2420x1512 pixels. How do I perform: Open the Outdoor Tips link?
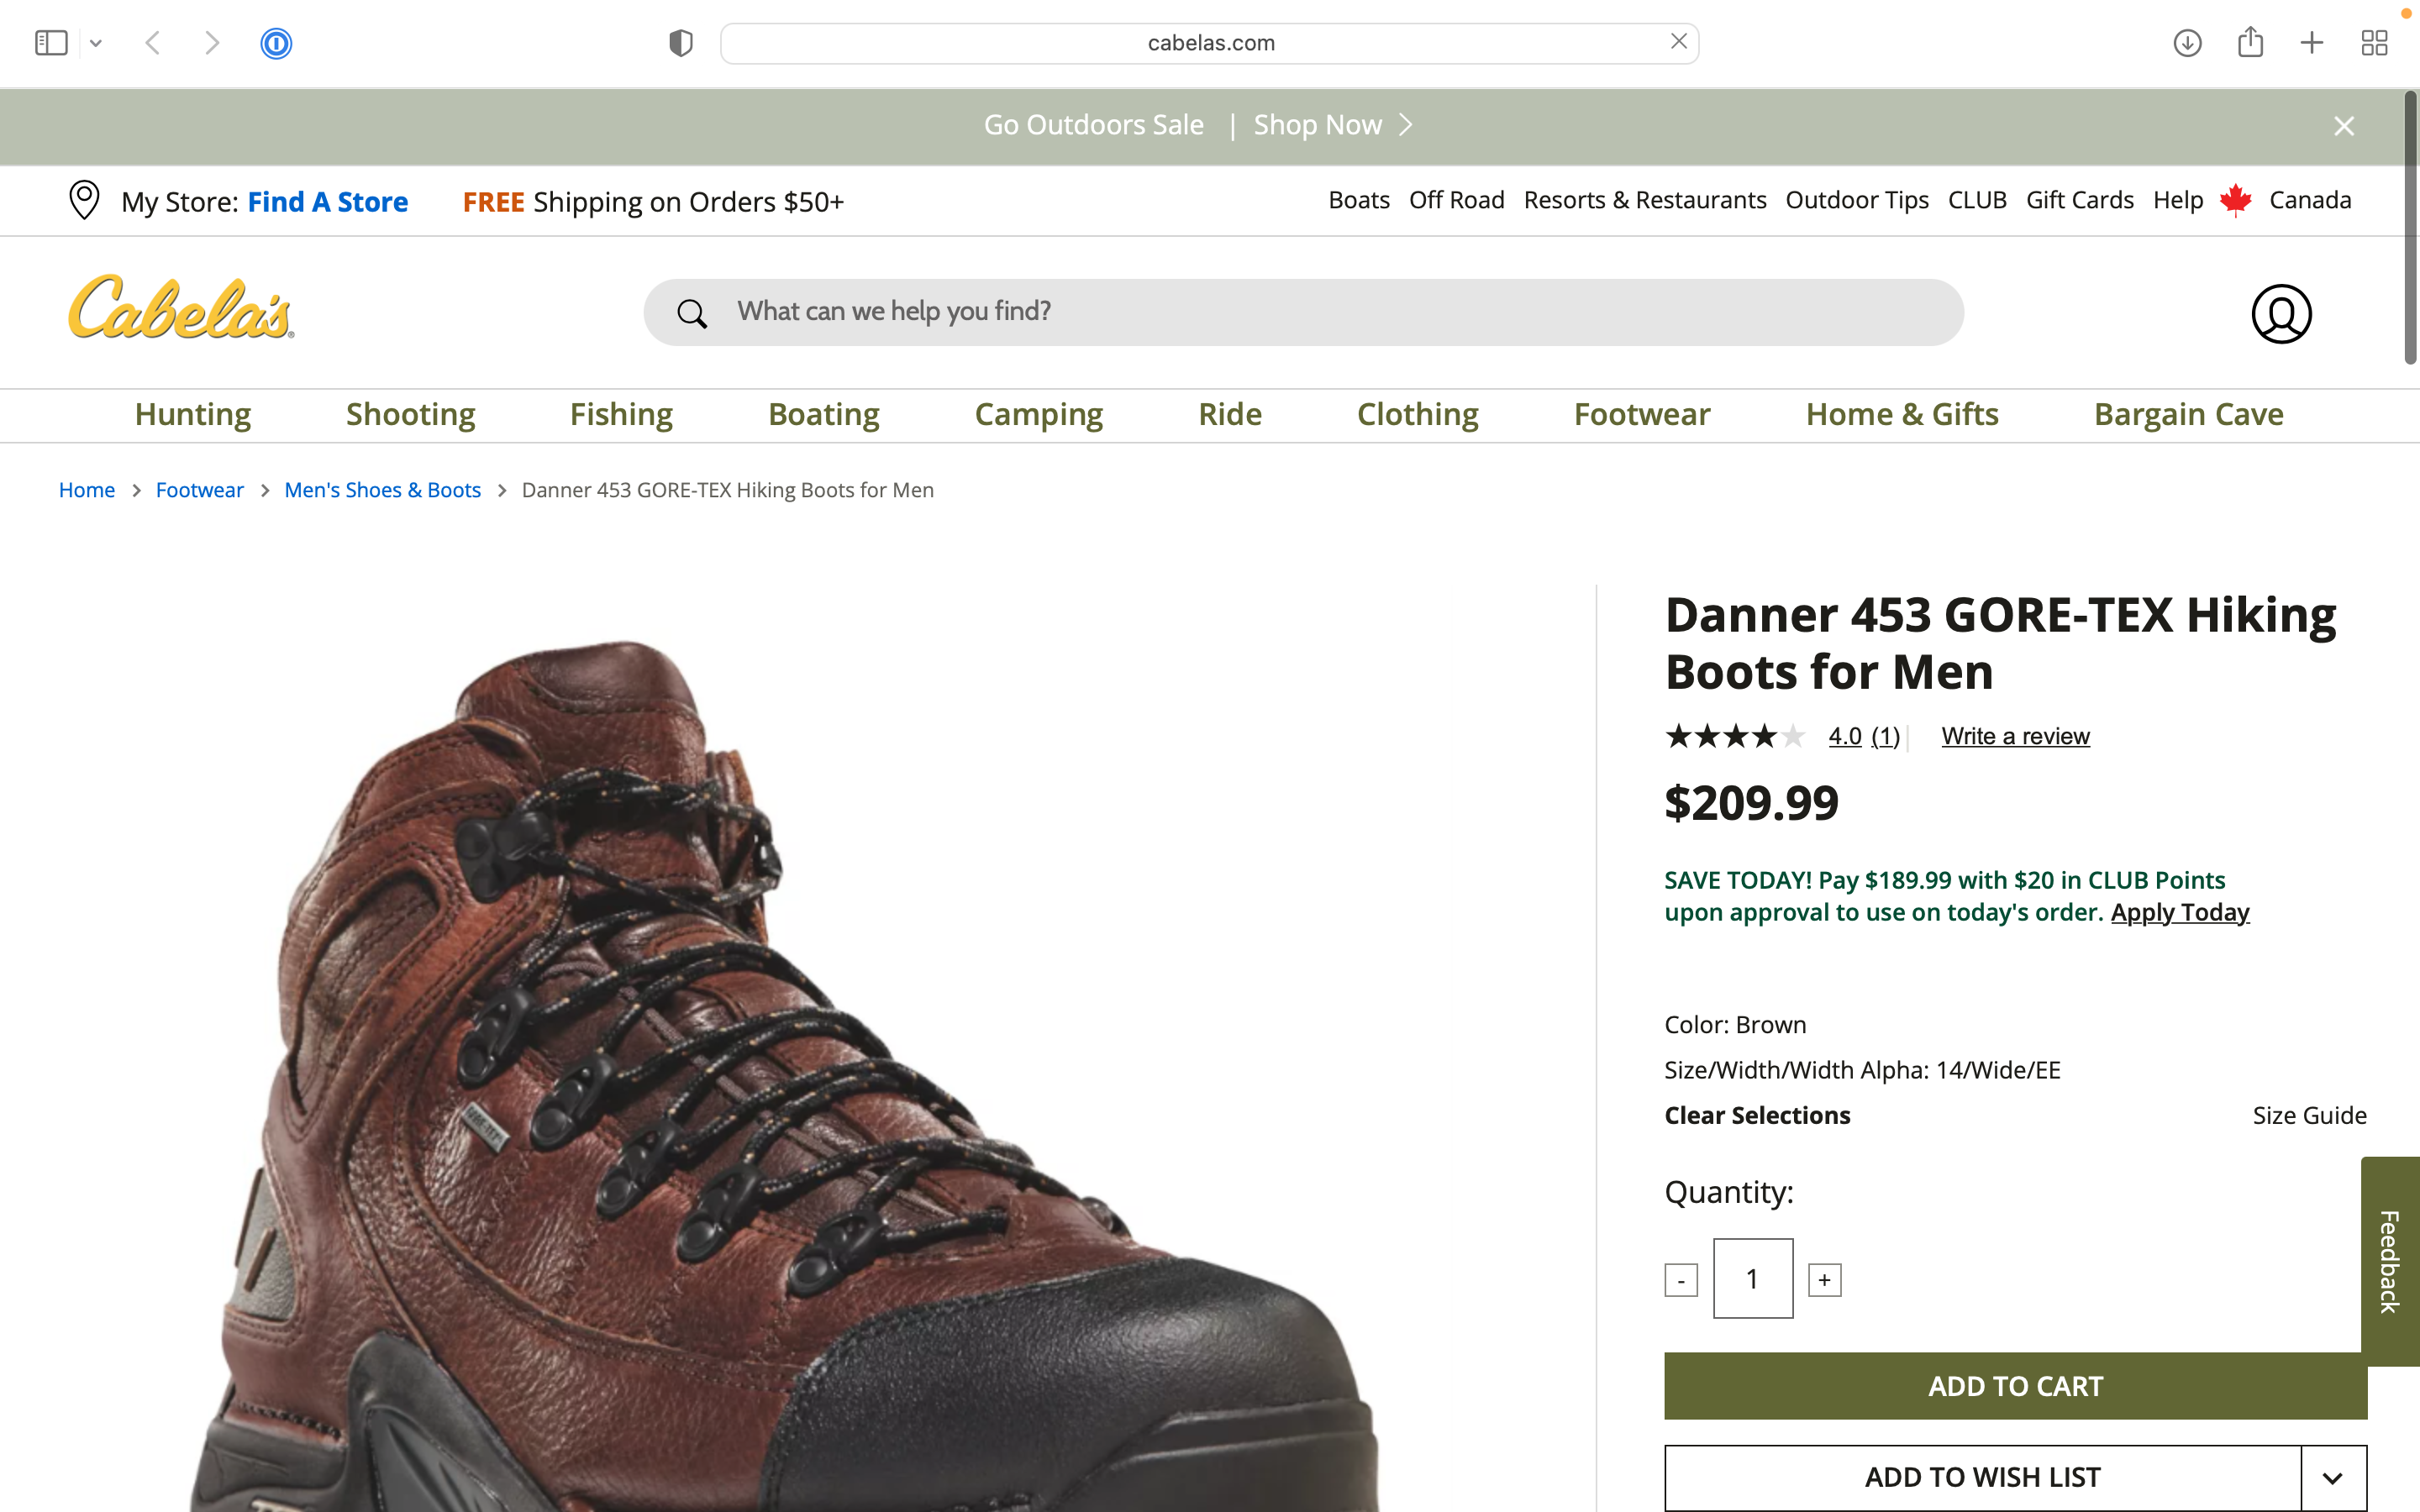pyautogui.click(x=1857, y=200)
